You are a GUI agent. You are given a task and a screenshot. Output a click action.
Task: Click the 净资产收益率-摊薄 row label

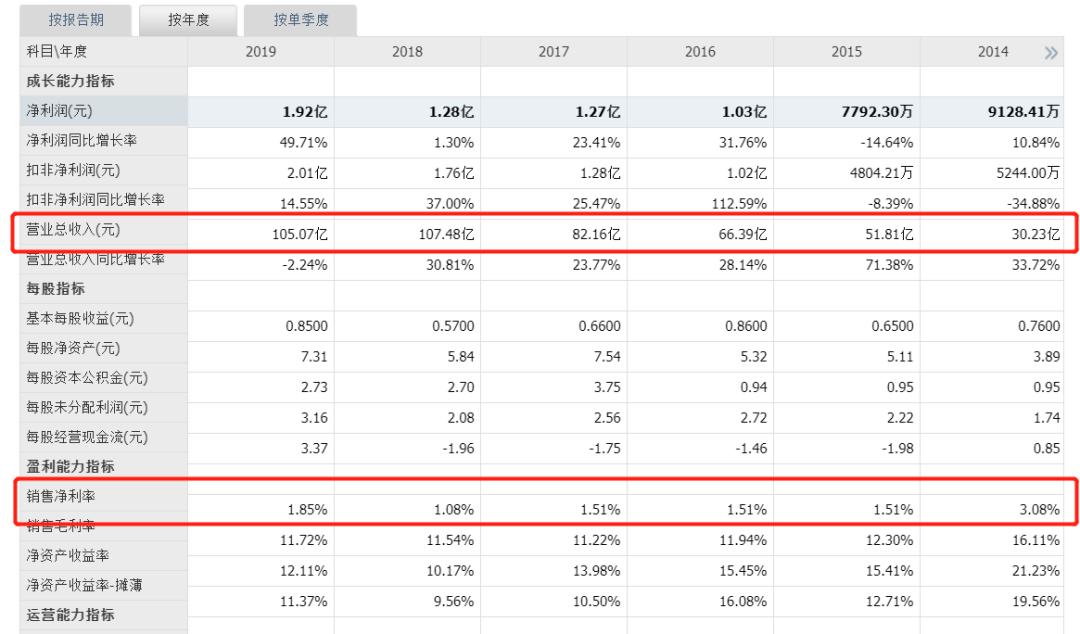coord(84,585)
